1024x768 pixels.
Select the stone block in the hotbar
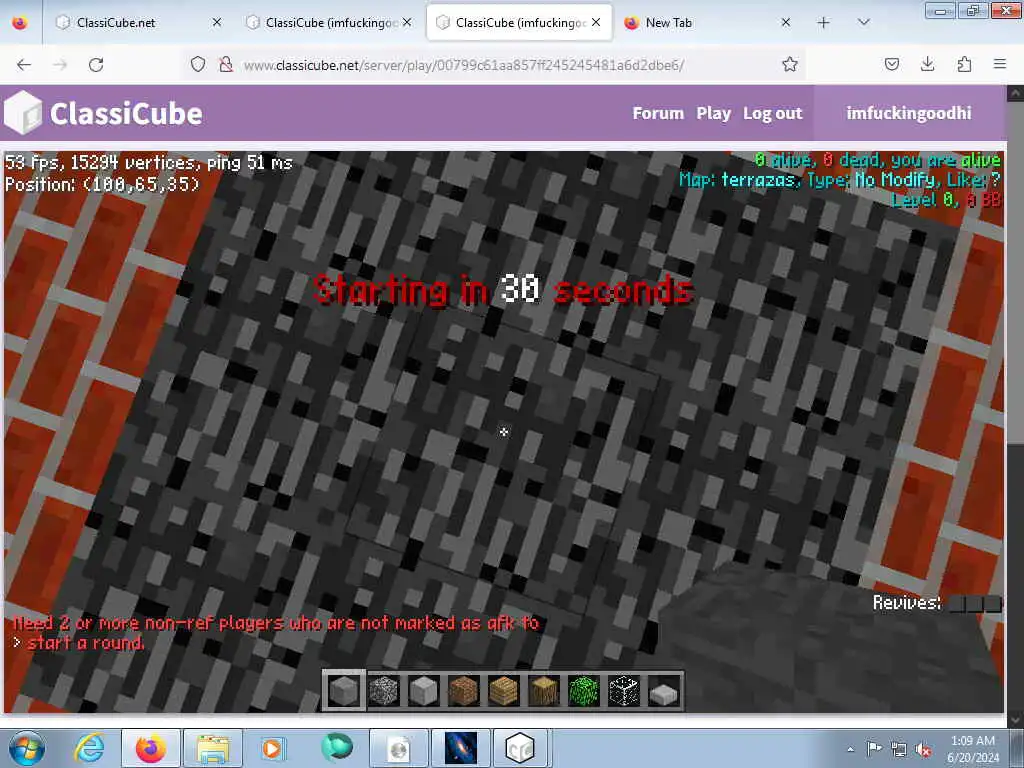pos(344,690)
